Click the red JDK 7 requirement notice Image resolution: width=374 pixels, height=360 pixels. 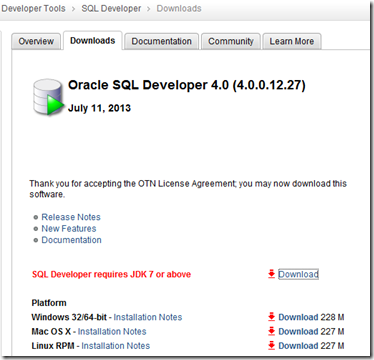(x=111, y=274)
